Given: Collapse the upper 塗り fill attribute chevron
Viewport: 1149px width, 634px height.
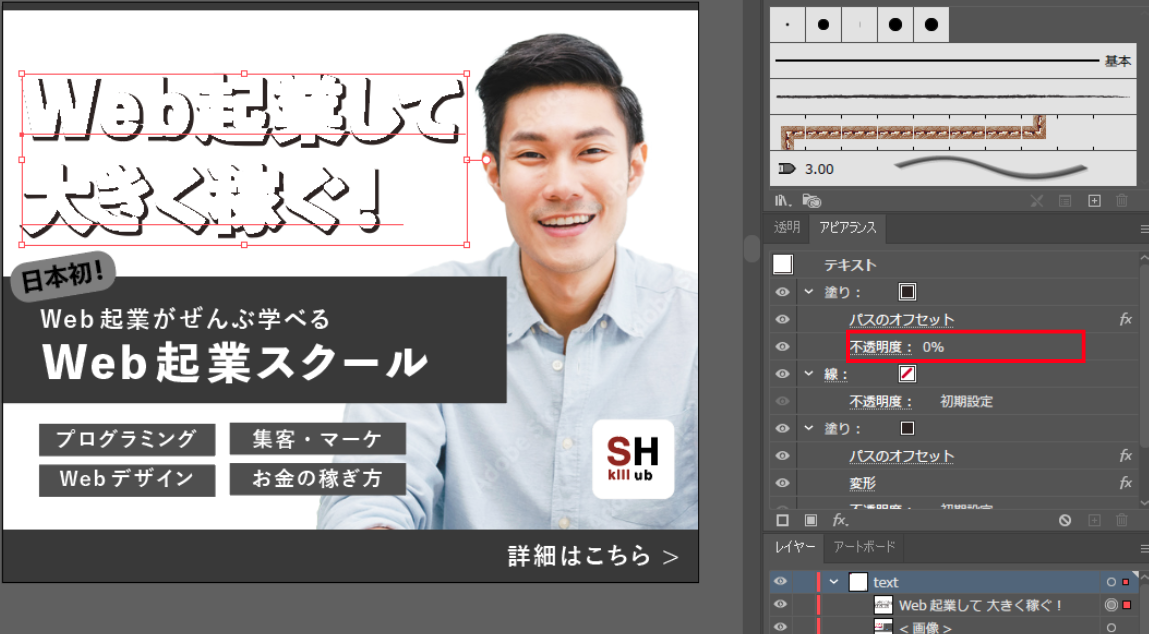Looking at the screenshot, I should click(x=809, y=292).
